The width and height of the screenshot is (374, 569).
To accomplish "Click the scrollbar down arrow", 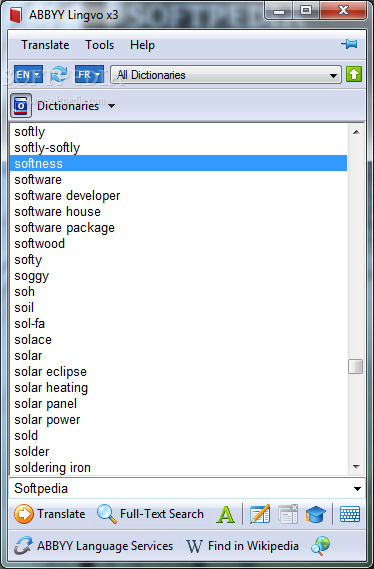I will [356, 467].
